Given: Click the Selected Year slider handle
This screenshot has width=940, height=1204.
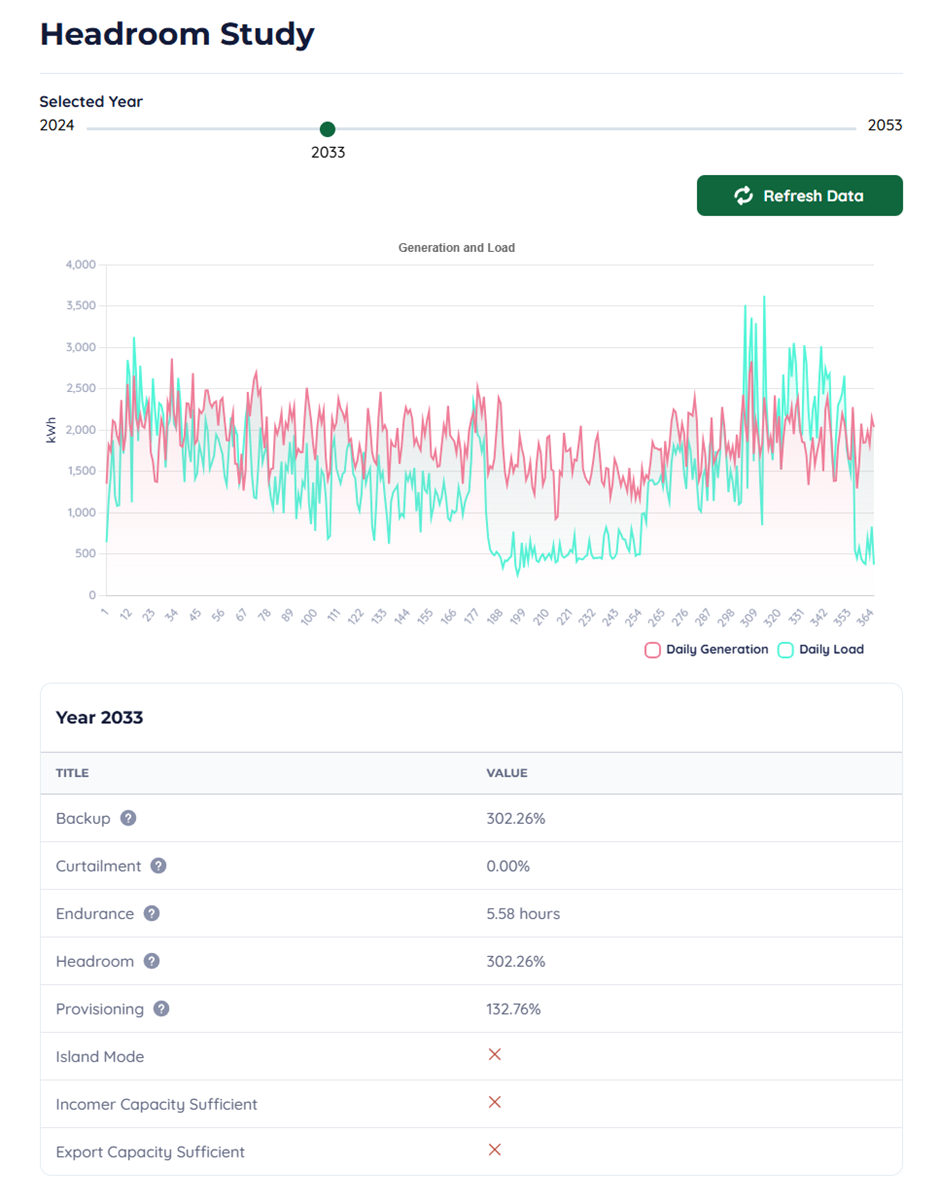Looking at the screenshot, I should [x=327, y=129].
